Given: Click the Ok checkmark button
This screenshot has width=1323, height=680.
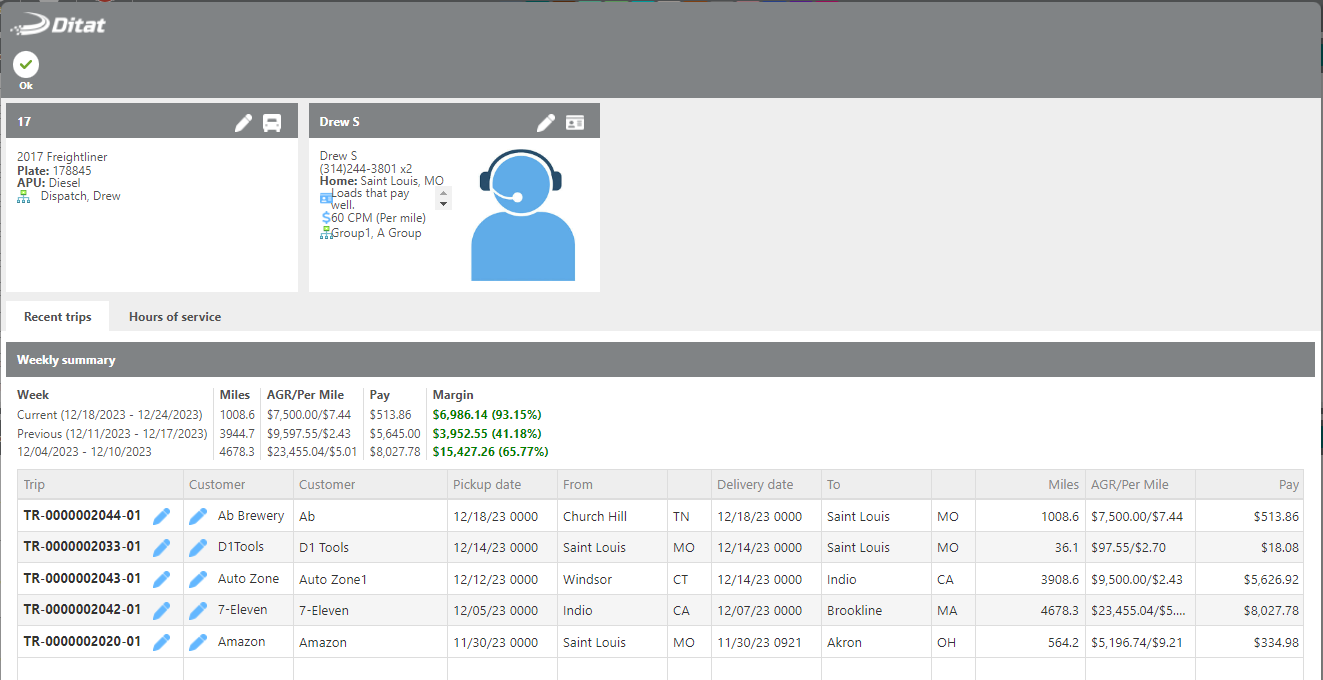Looking at the screenshot, I should (x=26, y=66).
